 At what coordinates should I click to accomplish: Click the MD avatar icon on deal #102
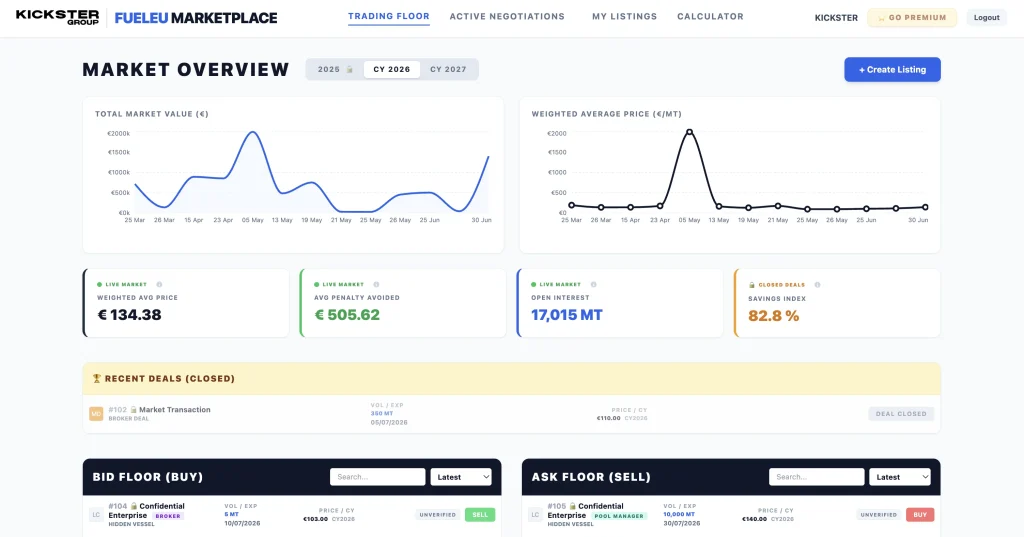(x=96, y=414)
